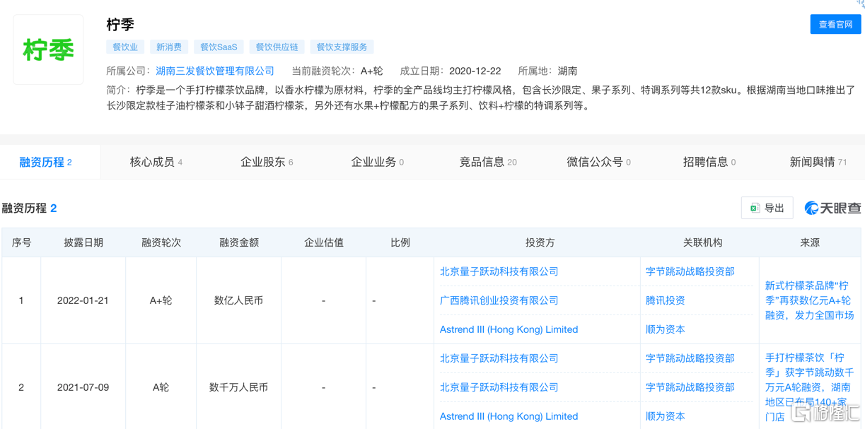Open 顺为资本 in the A轮 row

point(666,416)
